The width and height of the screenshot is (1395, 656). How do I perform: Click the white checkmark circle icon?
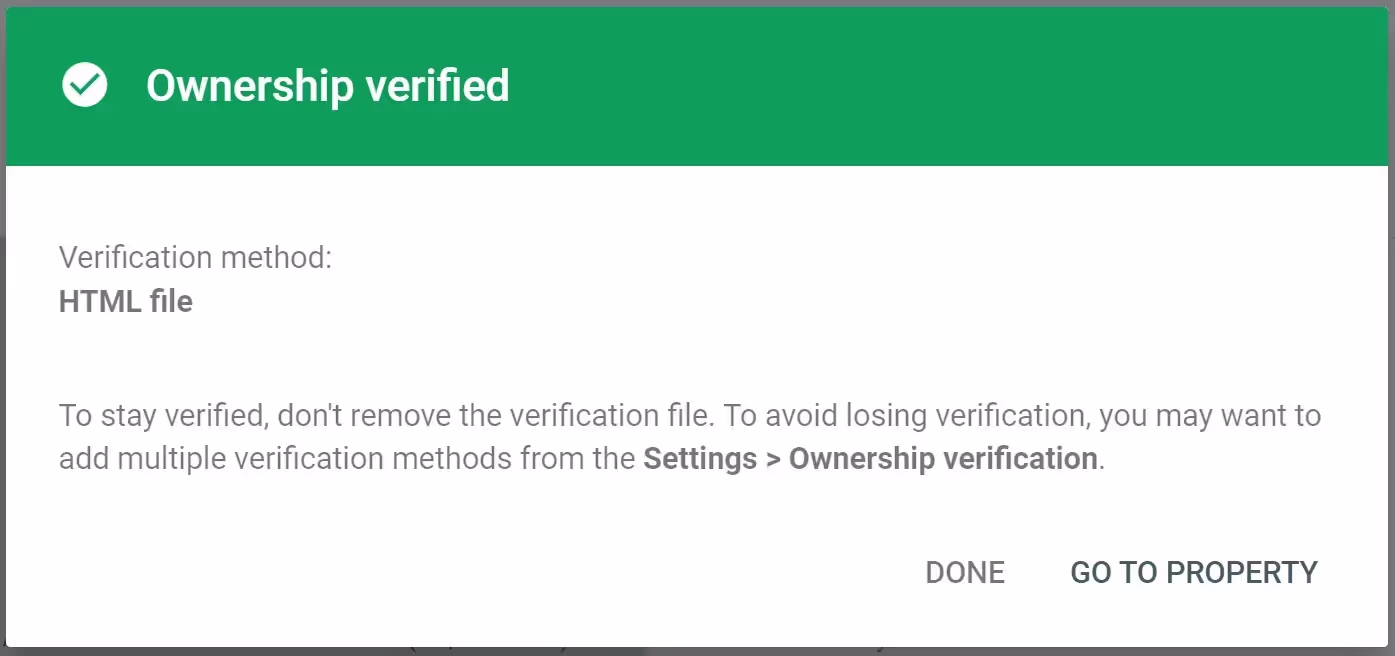coord(84,85)
